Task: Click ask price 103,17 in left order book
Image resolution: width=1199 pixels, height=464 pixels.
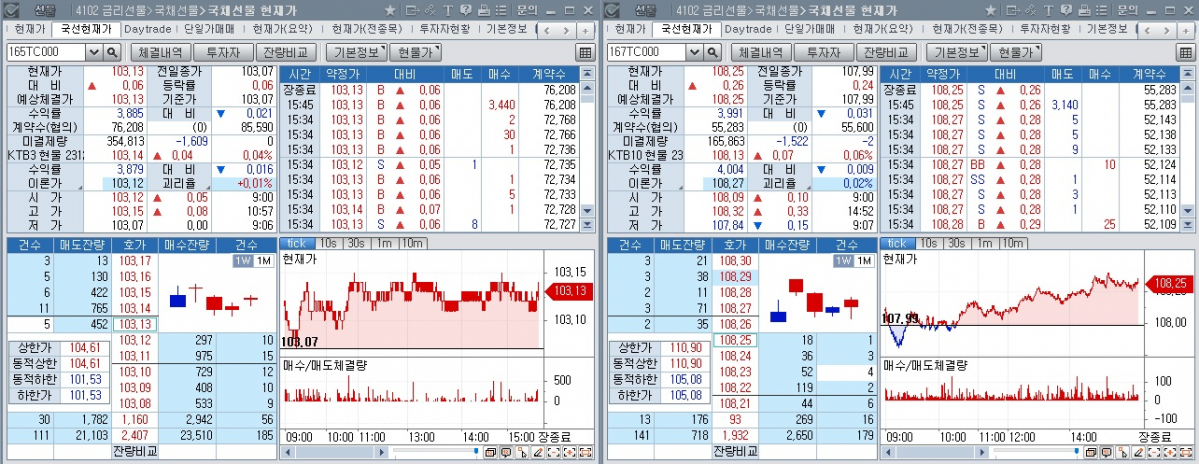Action: (x=135, y=261)
